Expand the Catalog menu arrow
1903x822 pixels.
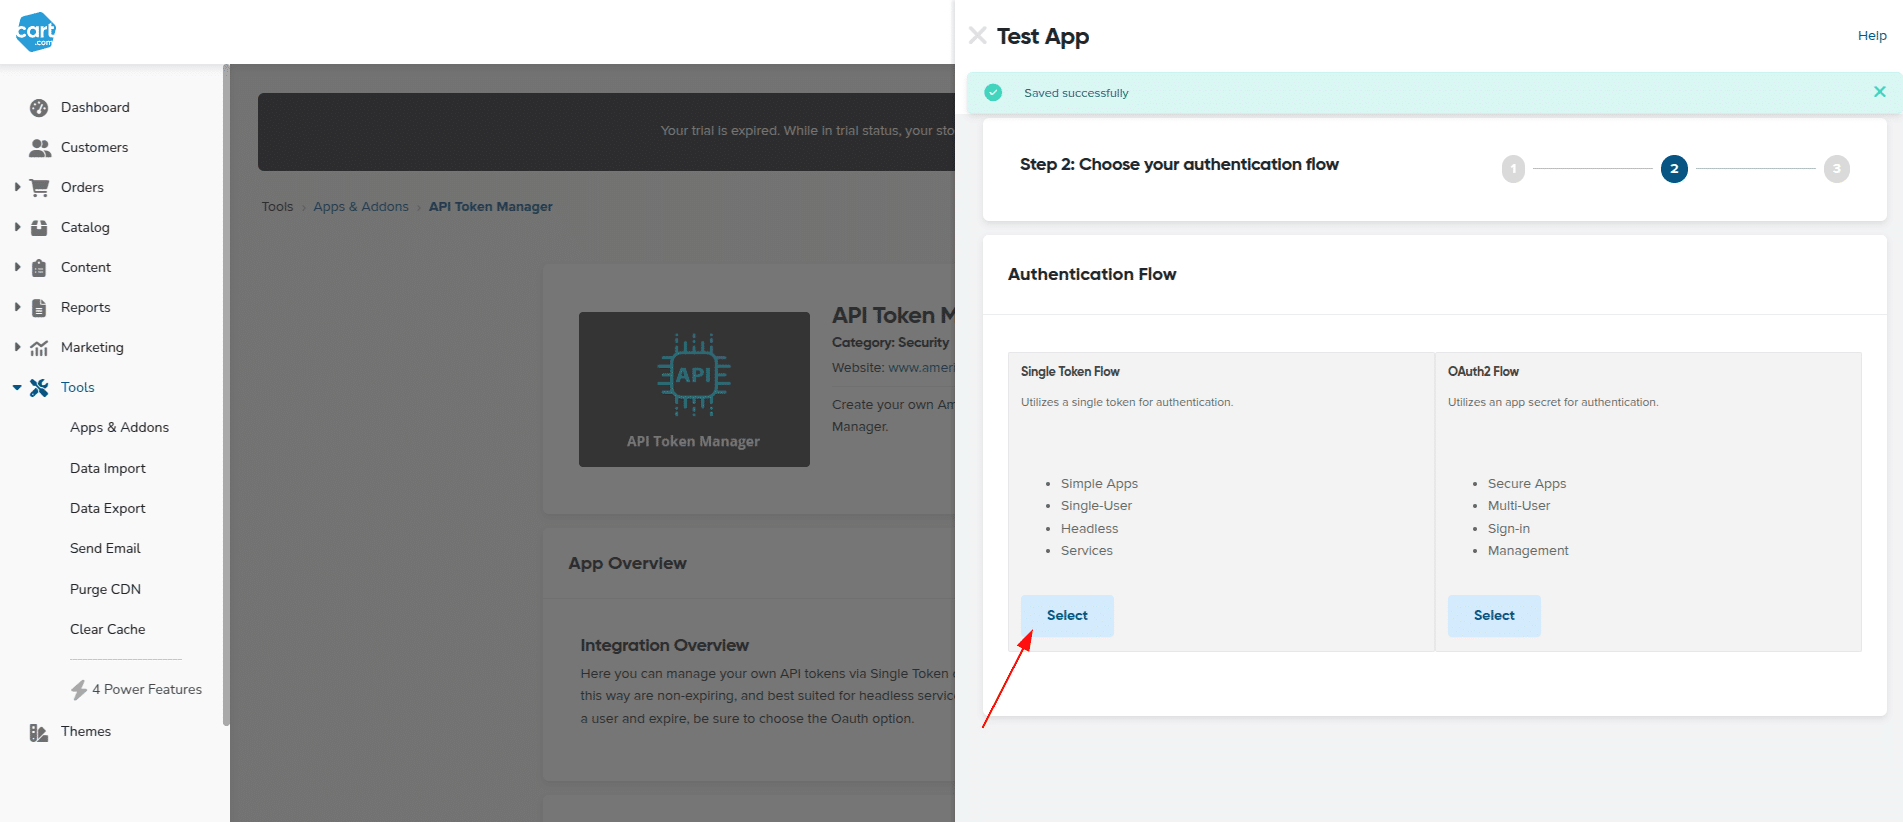click(17, 227)
